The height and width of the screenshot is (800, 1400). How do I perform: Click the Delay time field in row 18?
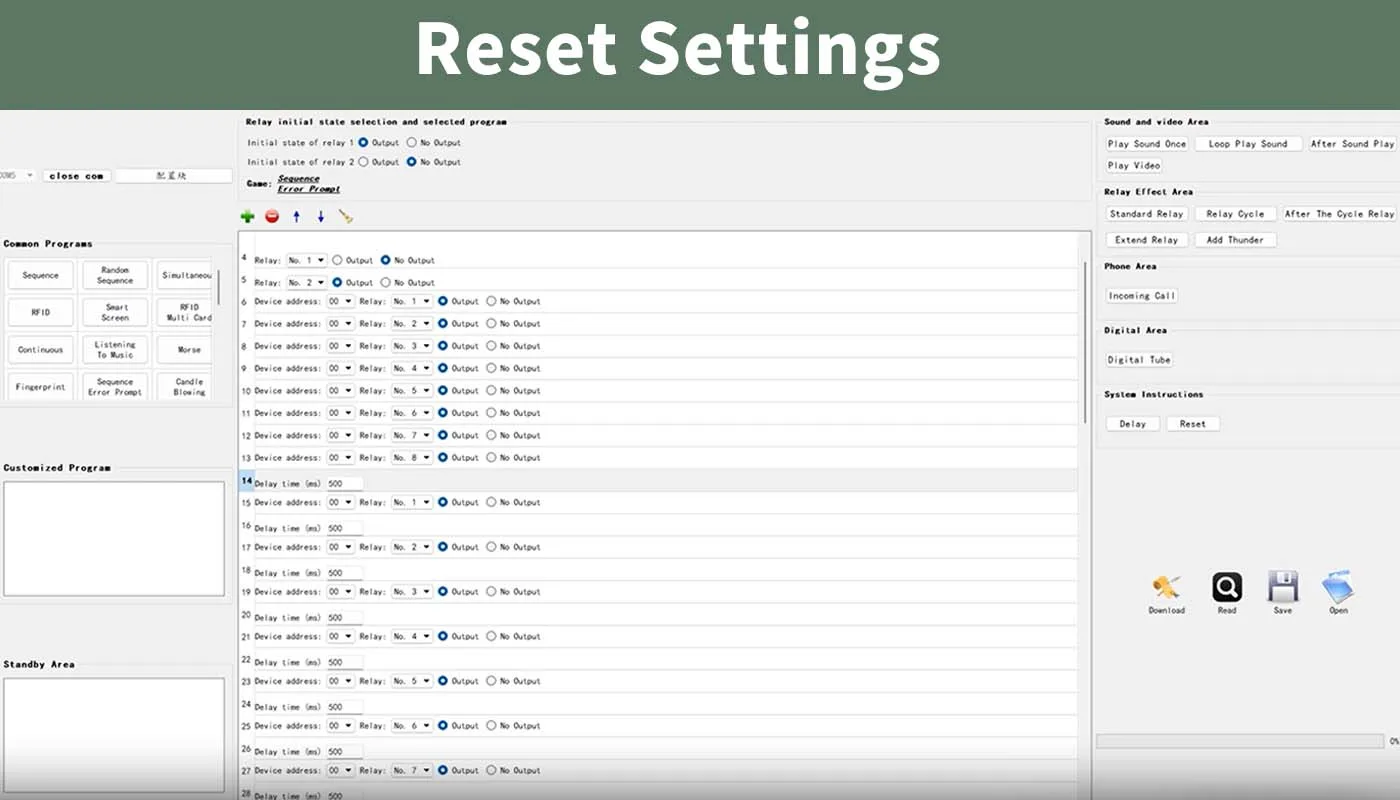tap(344, 573)
